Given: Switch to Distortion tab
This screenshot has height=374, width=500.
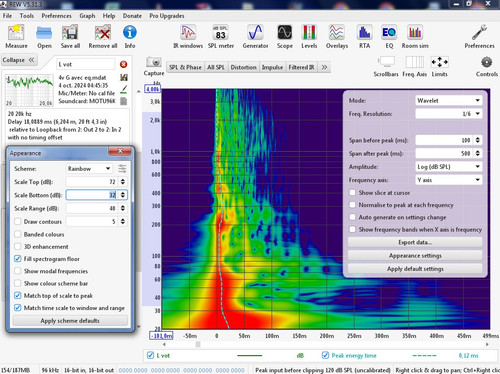Looking at the screenshot, I should point(243,67).
